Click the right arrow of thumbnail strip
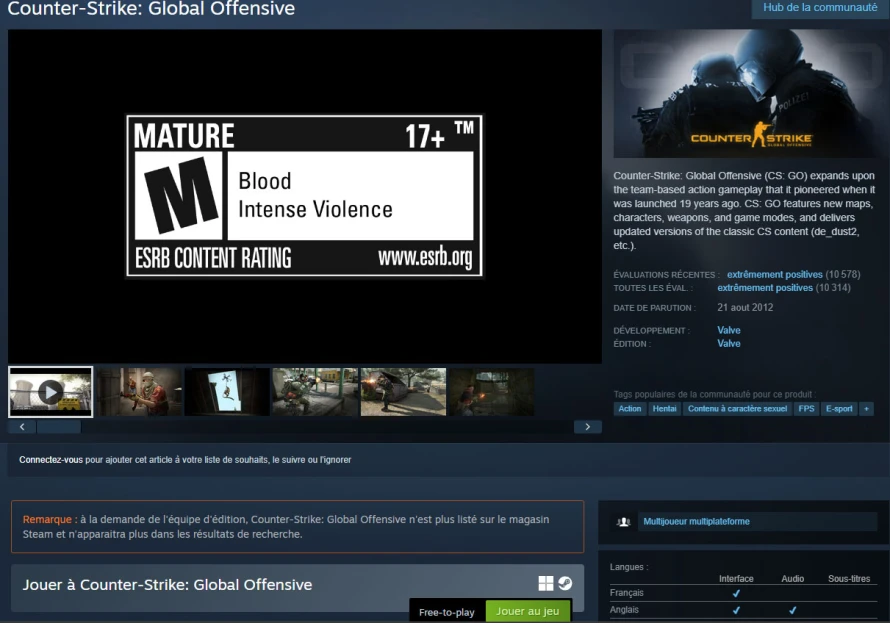Screen dimensions: 890x623 pyautogui.click(x=587, y=427)
